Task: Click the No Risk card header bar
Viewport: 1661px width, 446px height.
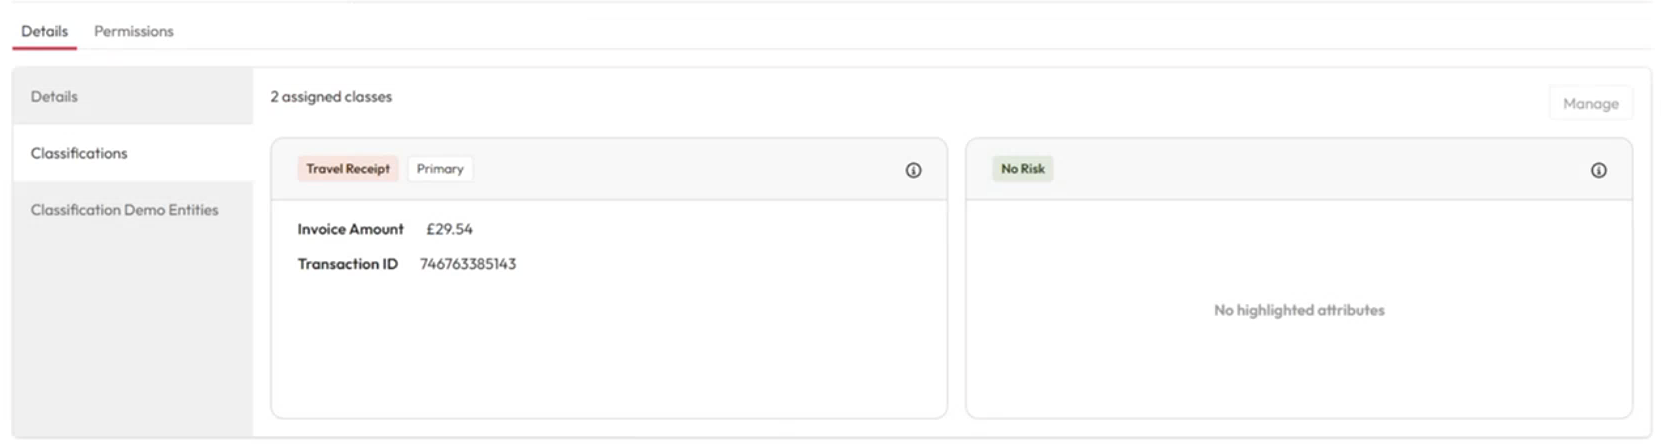Action: [1300, 170]
